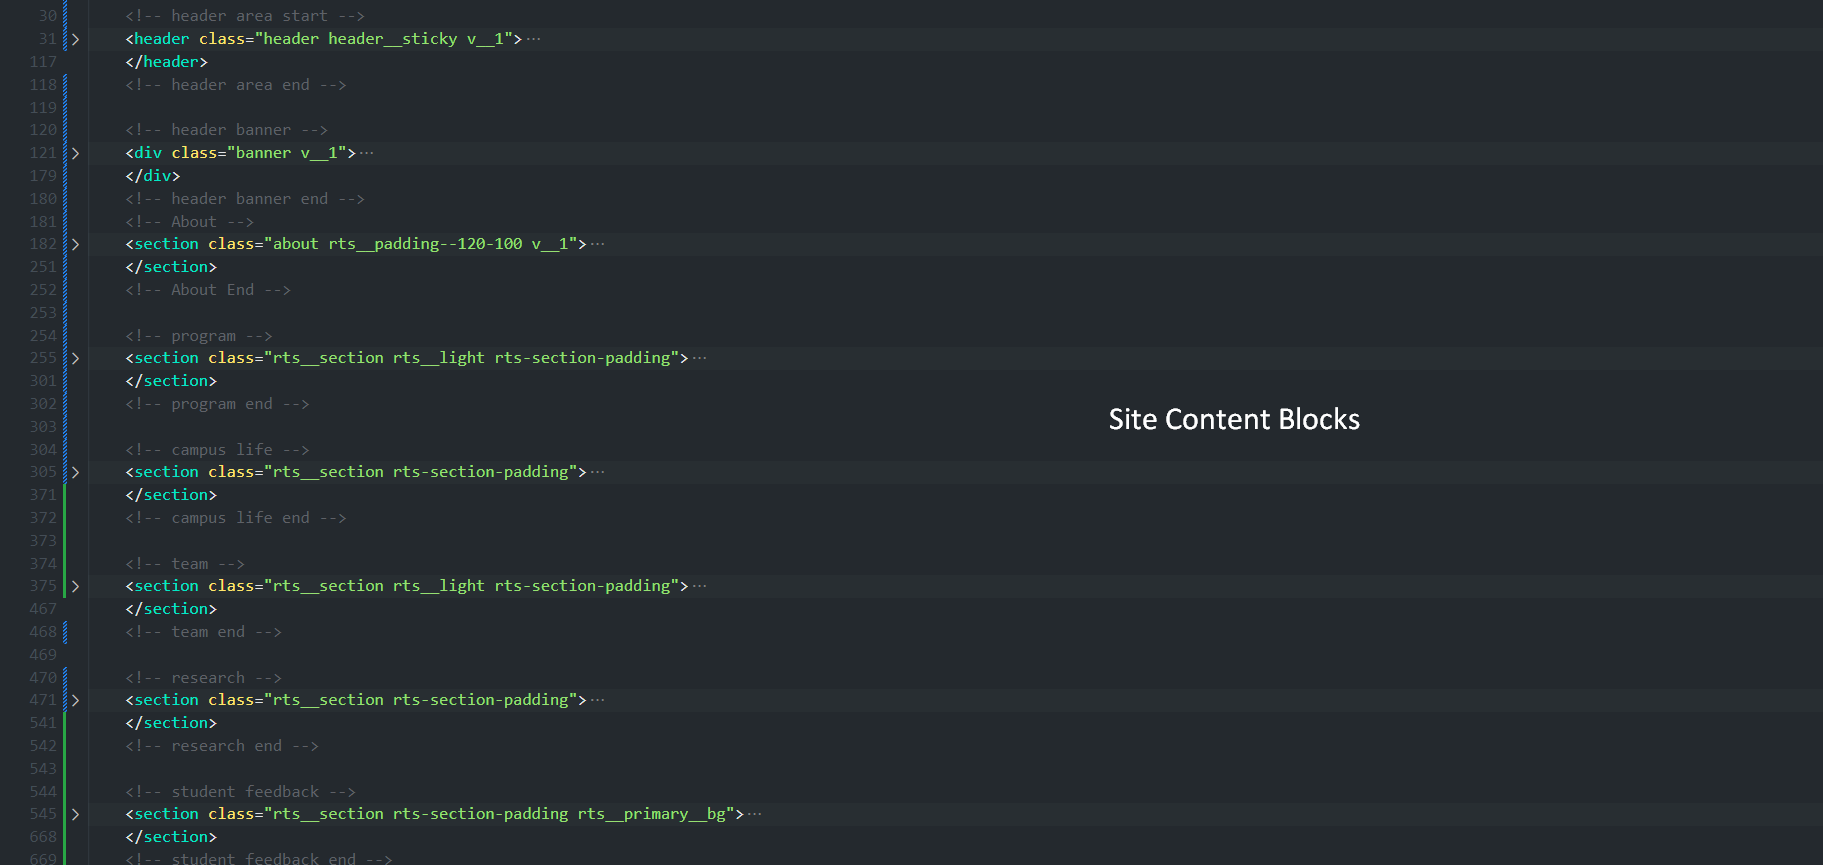This screenshot has width=1823, height=865.
Task: Click the "campus life end" comment line
Action: point(236,518)
